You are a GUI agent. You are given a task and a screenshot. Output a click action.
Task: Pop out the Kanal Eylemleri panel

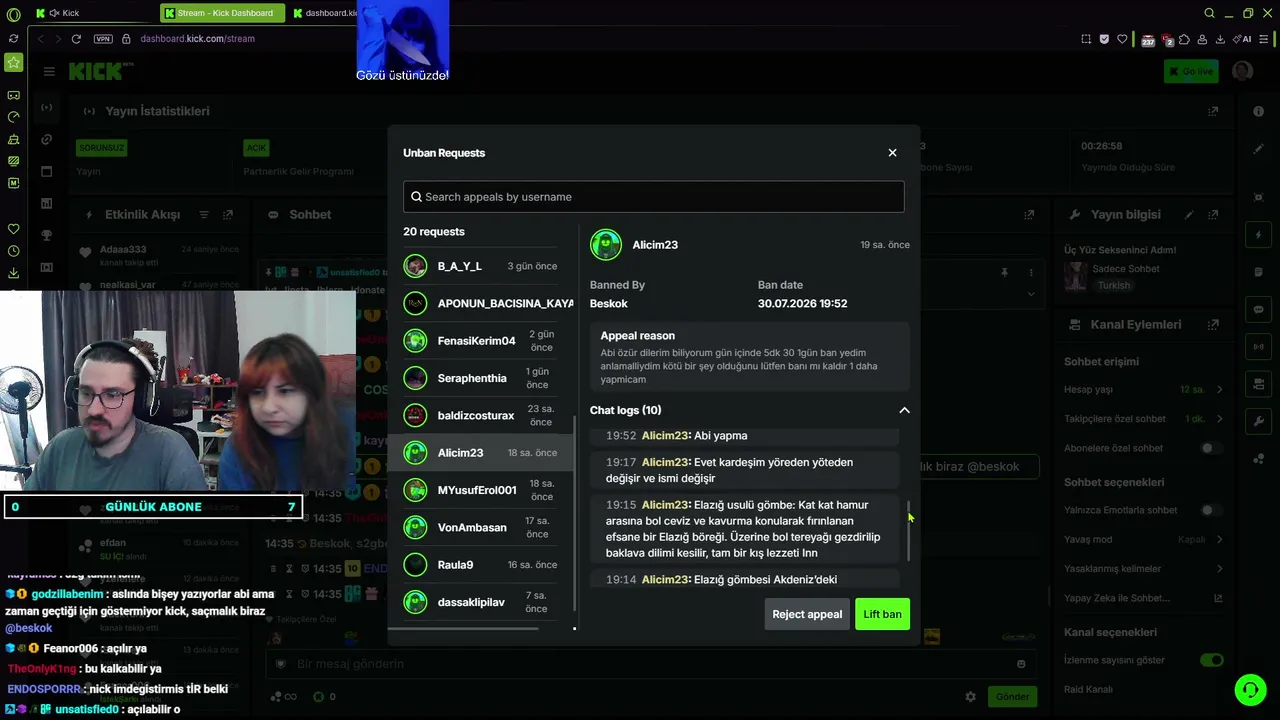click(1213, 325)
